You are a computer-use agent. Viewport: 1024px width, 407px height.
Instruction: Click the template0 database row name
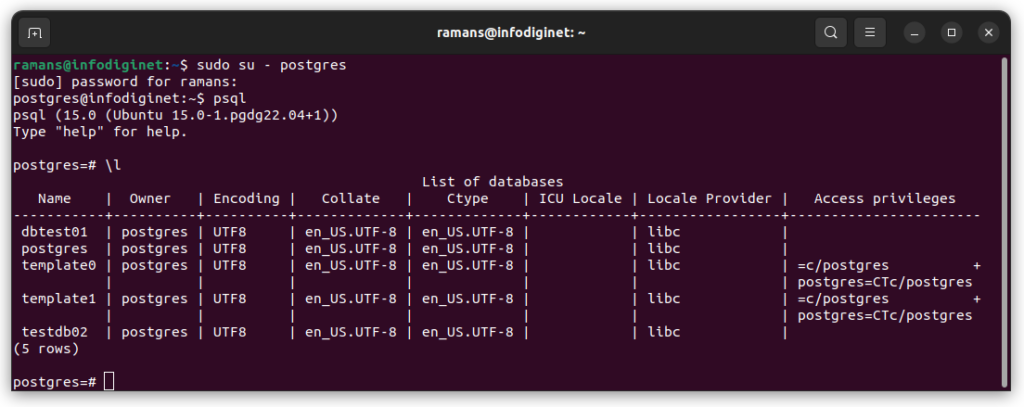coord(59,265)
